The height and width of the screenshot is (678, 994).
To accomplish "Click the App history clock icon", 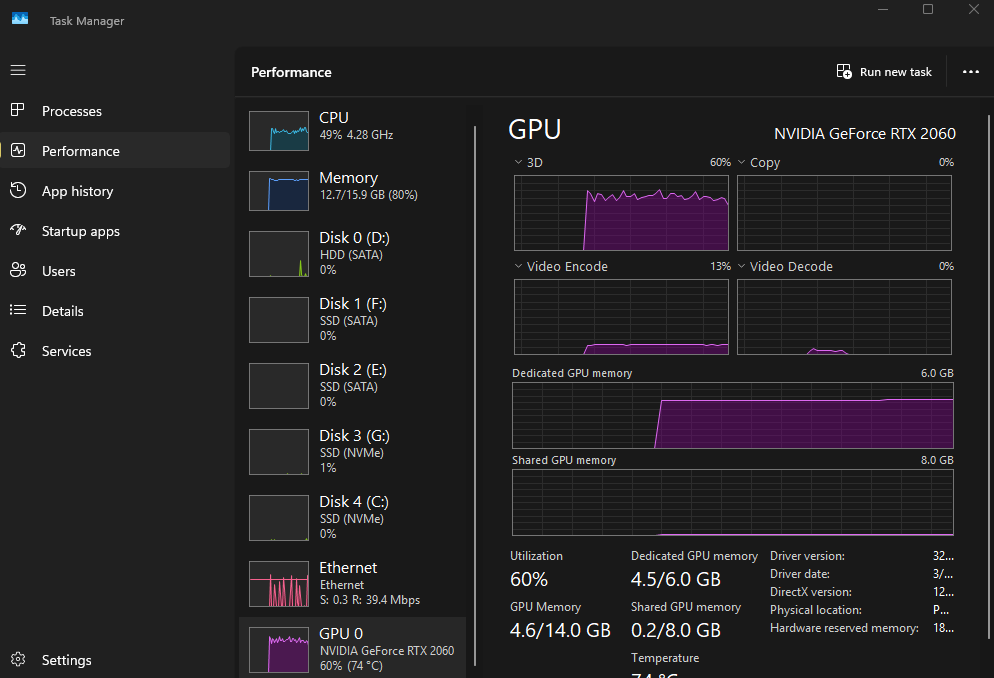I will pyautogui.click(x=18, y=190).
